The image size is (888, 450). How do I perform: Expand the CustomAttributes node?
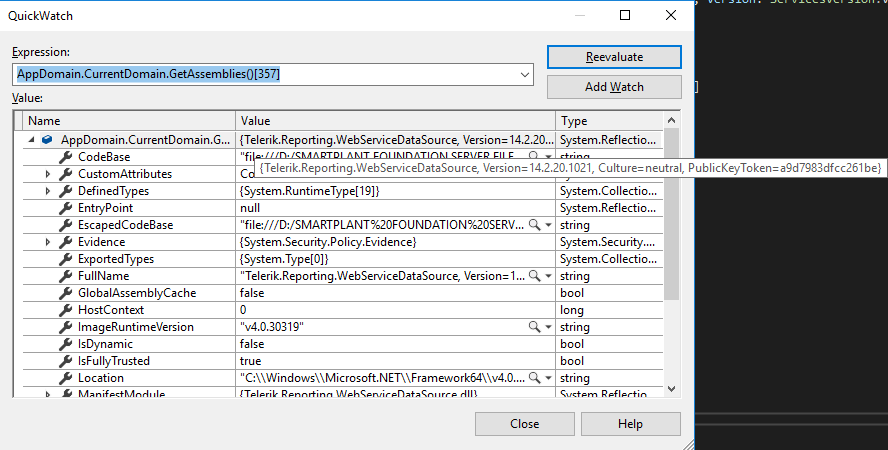tap(48, 174)
